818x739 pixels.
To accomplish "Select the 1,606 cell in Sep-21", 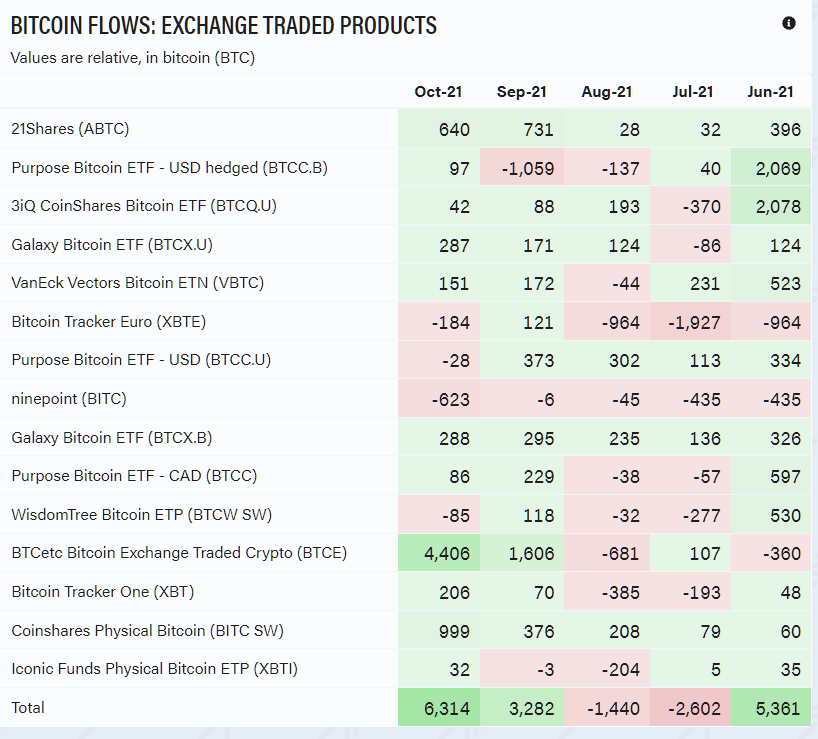I will click(x=522, y=552).
